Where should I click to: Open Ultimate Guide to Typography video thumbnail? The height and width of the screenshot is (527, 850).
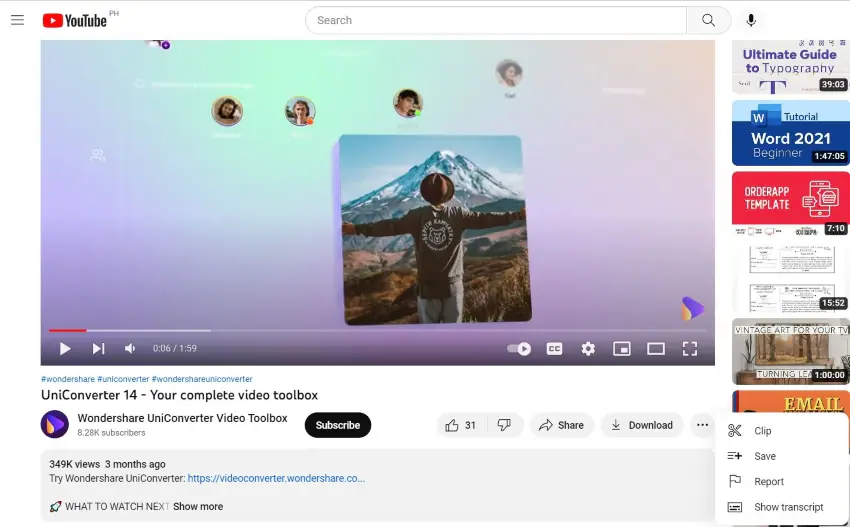tap(790, 67)
